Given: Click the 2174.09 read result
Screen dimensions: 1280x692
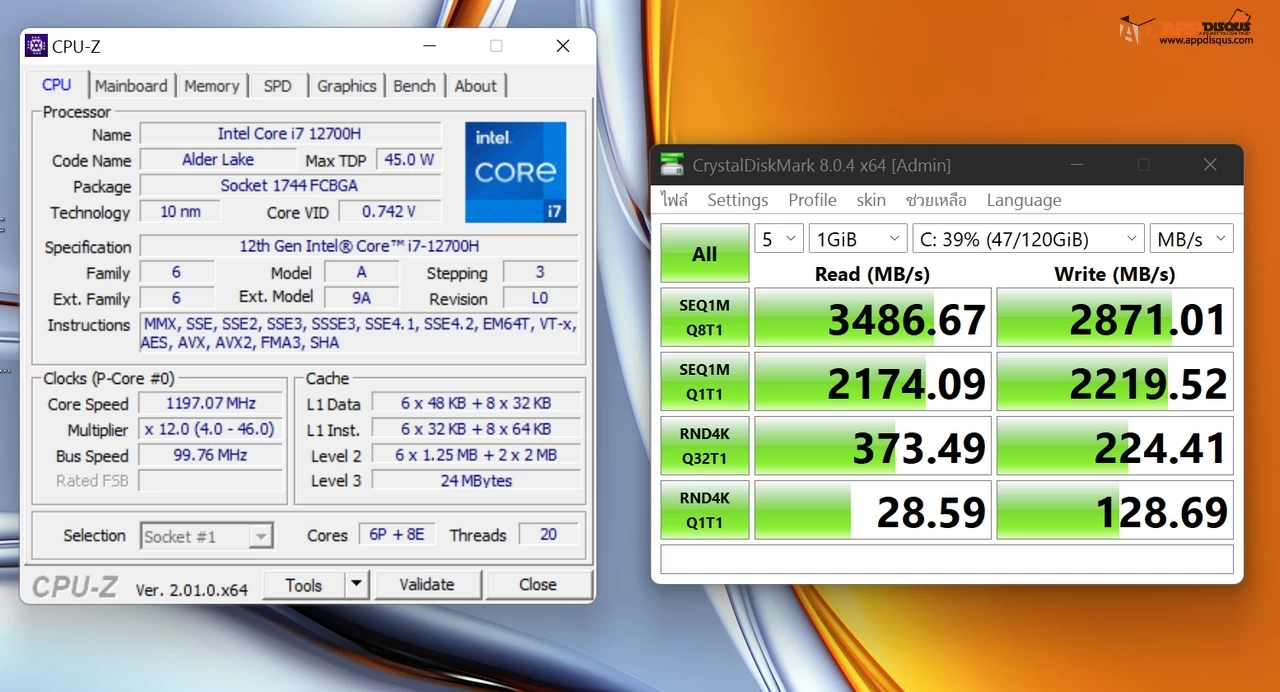Looking at the screenshot, I should click(x=873, y=381).
